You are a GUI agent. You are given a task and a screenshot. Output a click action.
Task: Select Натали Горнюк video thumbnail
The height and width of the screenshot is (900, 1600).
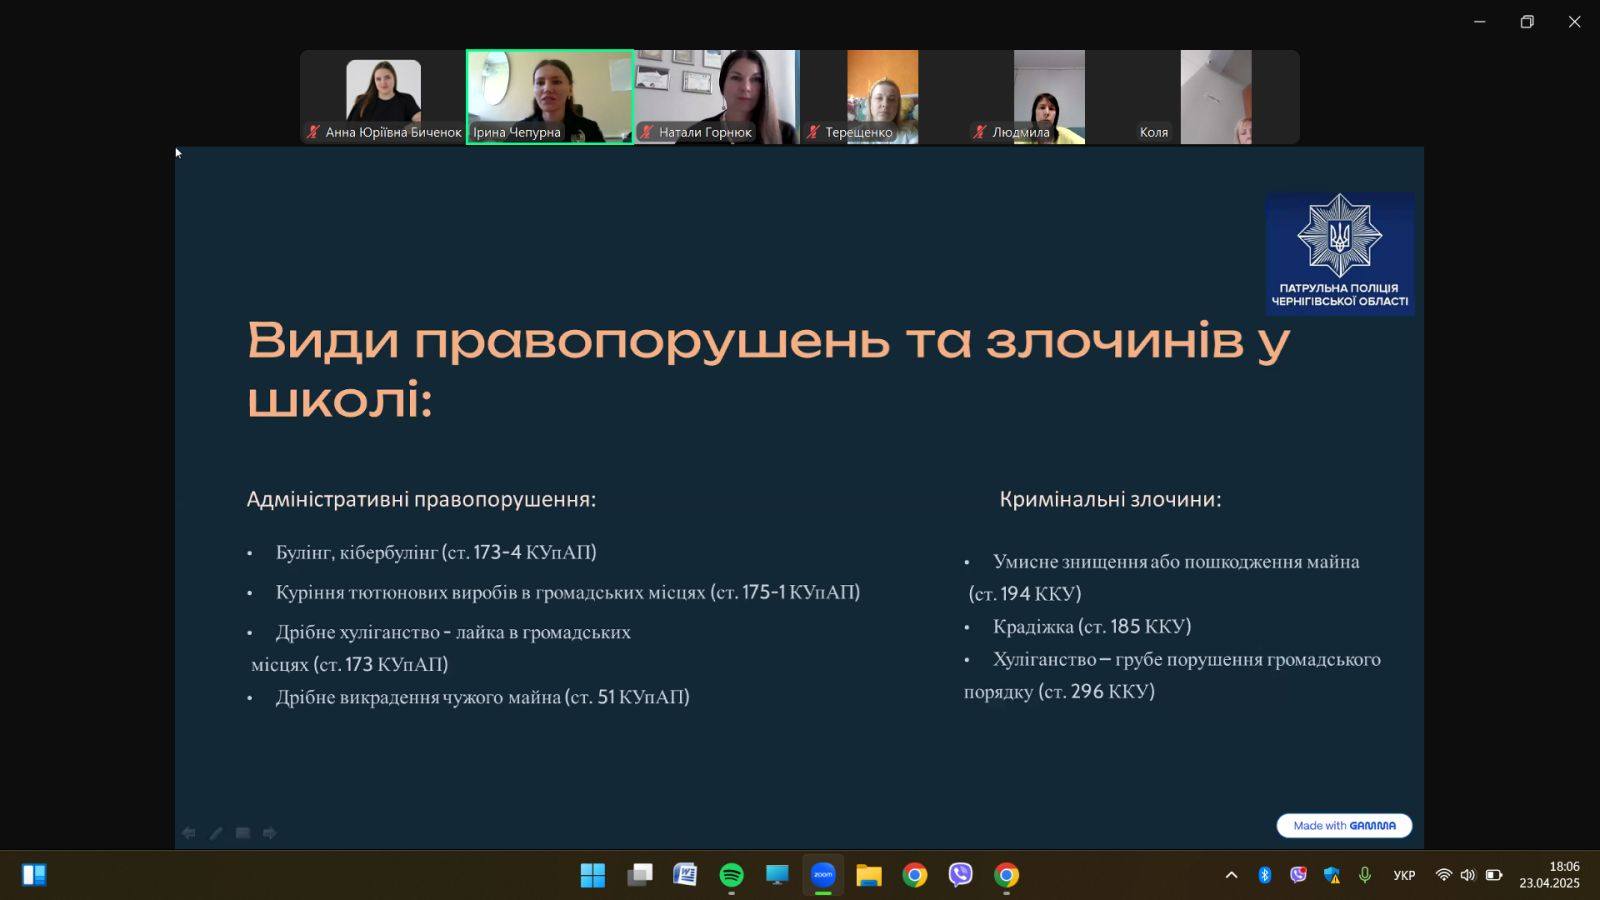717,97
